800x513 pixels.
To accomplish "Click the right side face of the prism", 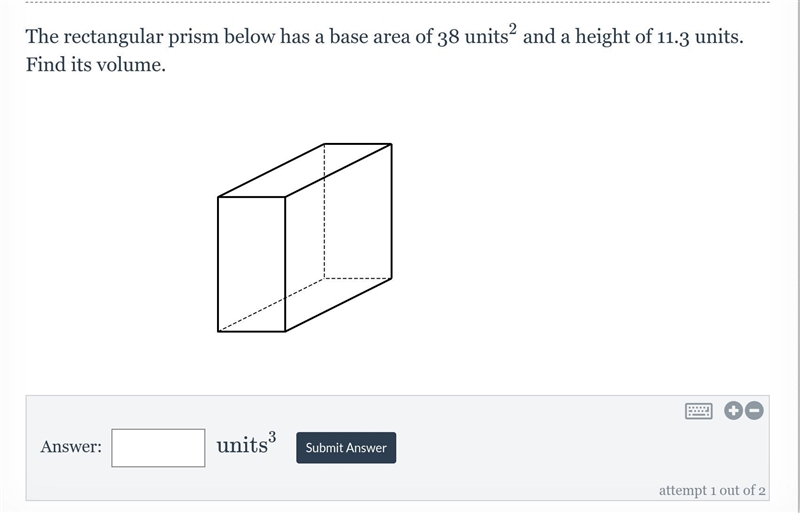I will [x=338, y=237].
